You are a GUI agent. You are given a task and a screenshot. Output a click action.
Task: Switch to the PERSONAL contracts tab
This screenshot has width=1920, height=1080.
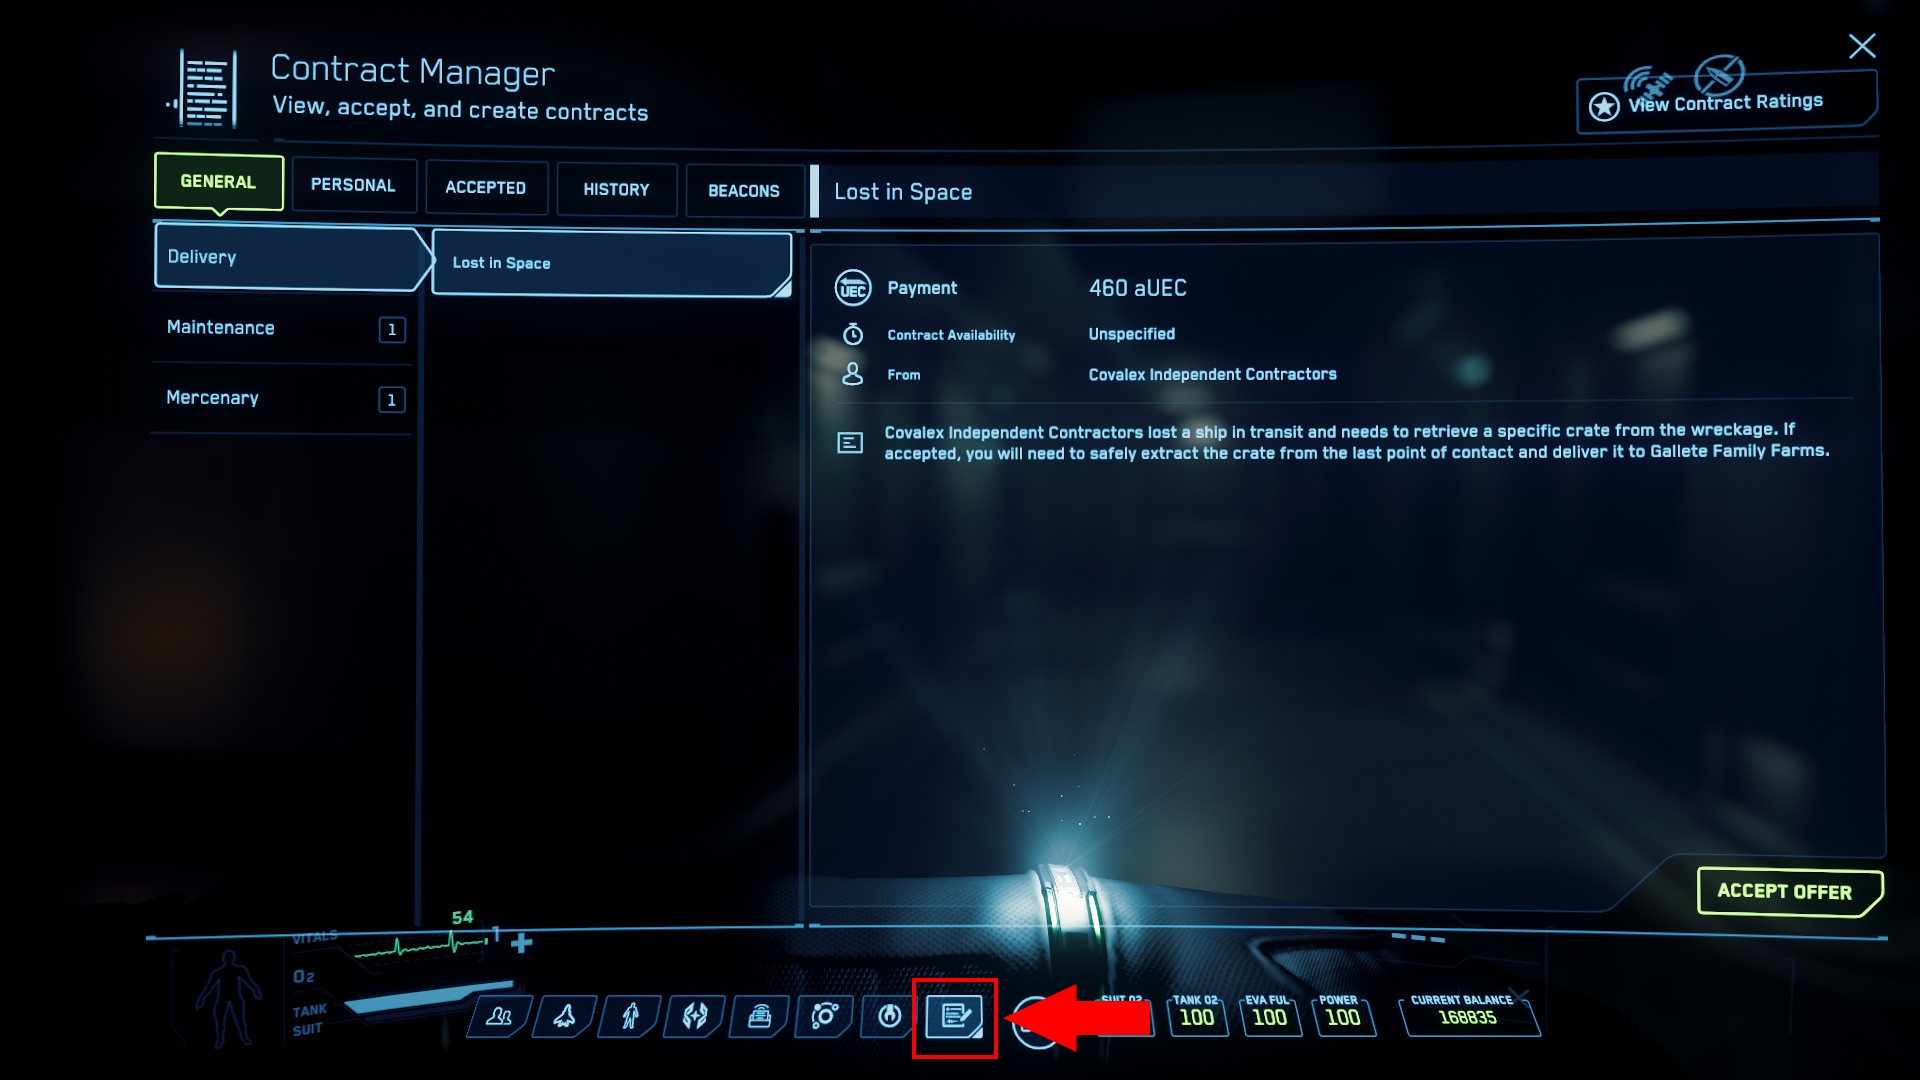352,186
